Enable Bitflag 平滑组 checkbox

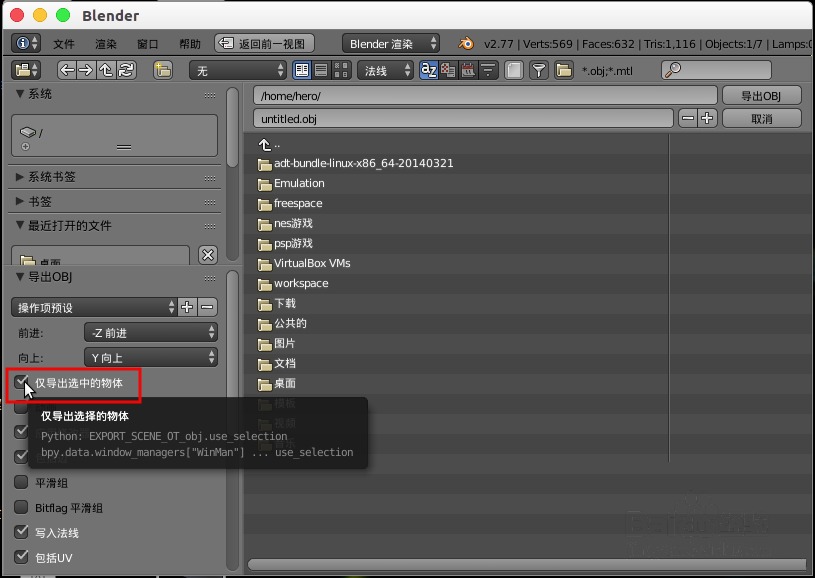click(21, 507)
